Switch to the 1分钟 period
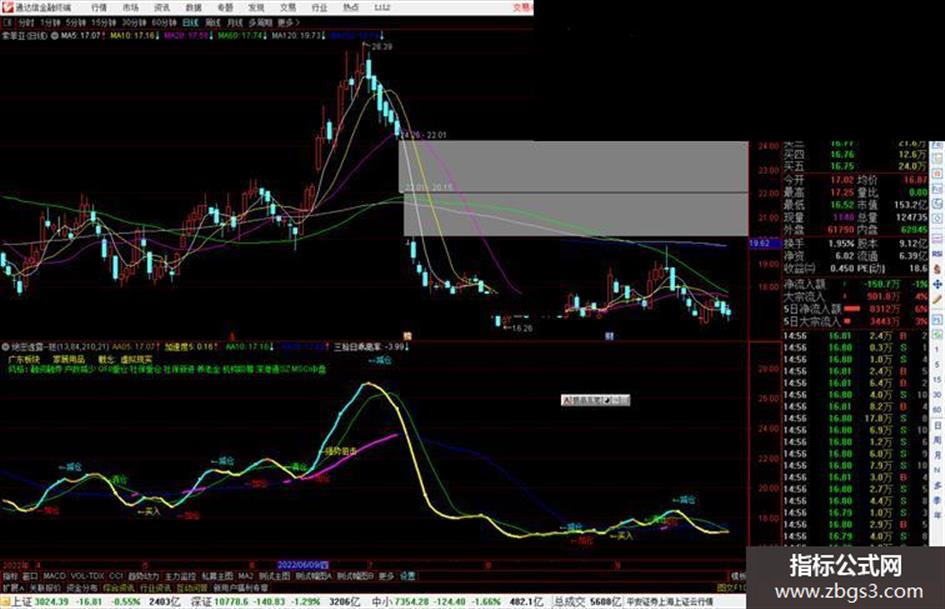945x609 pixels. [x=50, y=22]
